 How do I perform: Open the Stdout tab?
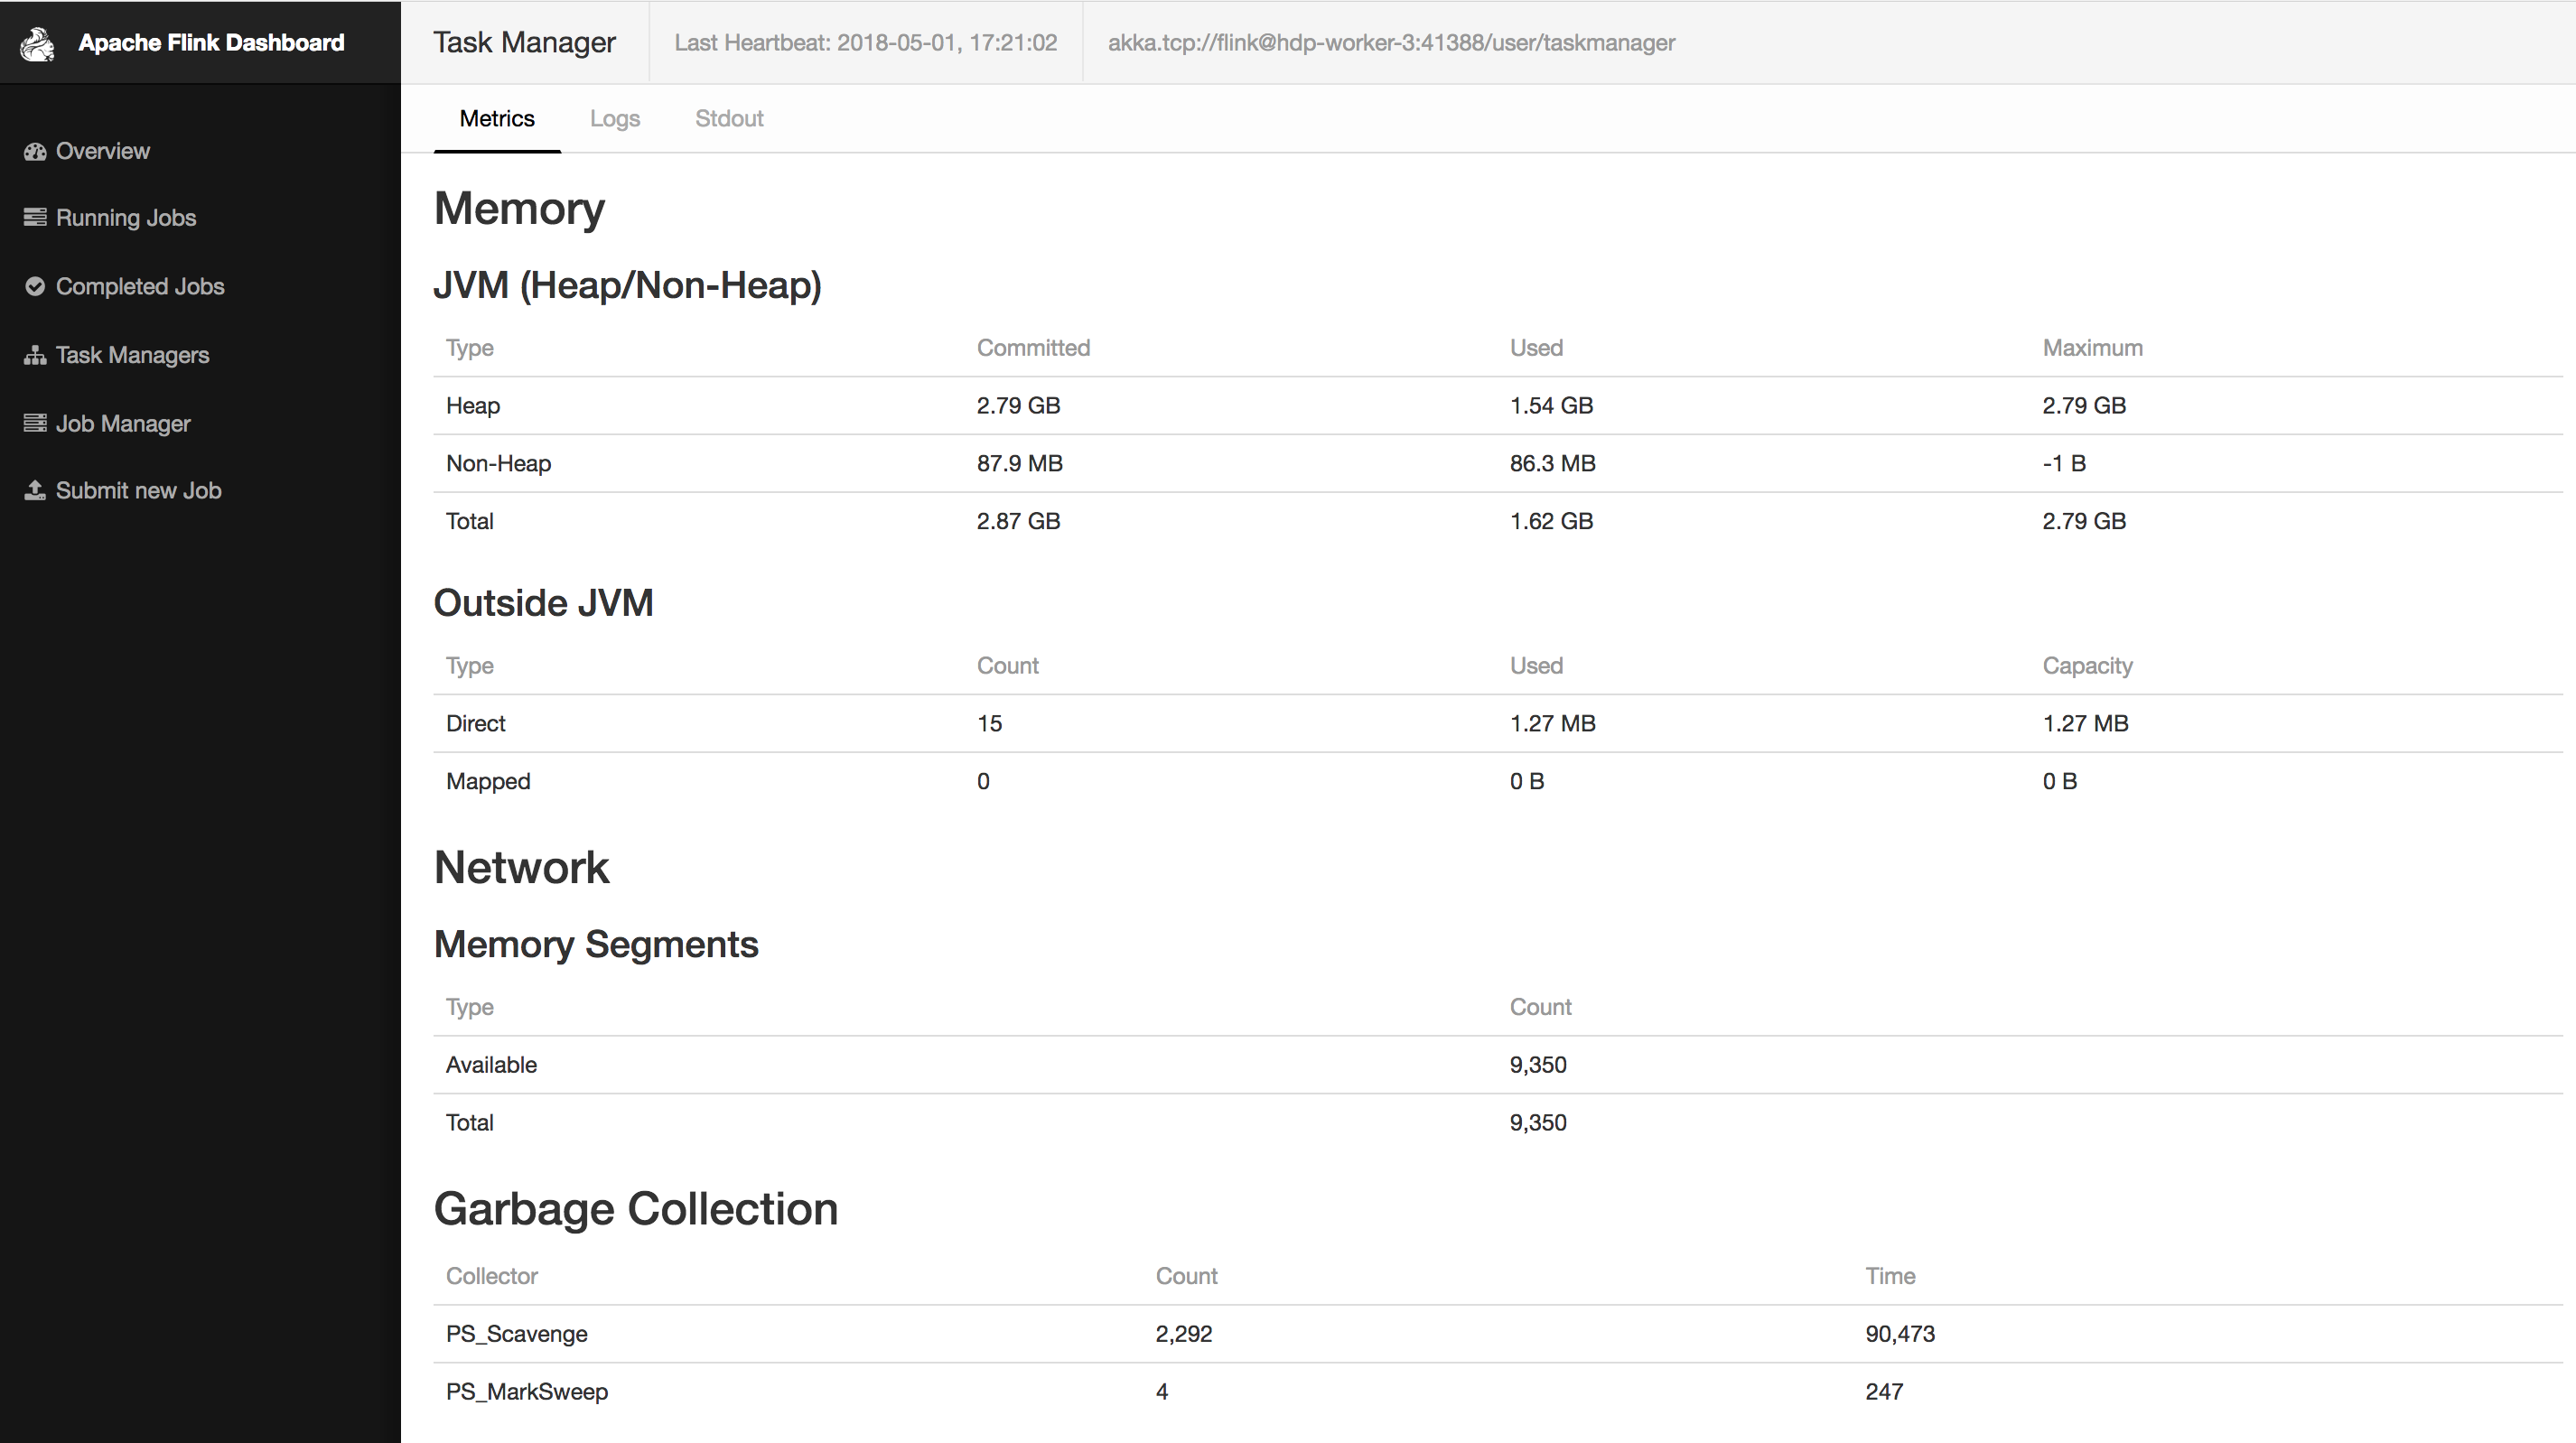729,119
